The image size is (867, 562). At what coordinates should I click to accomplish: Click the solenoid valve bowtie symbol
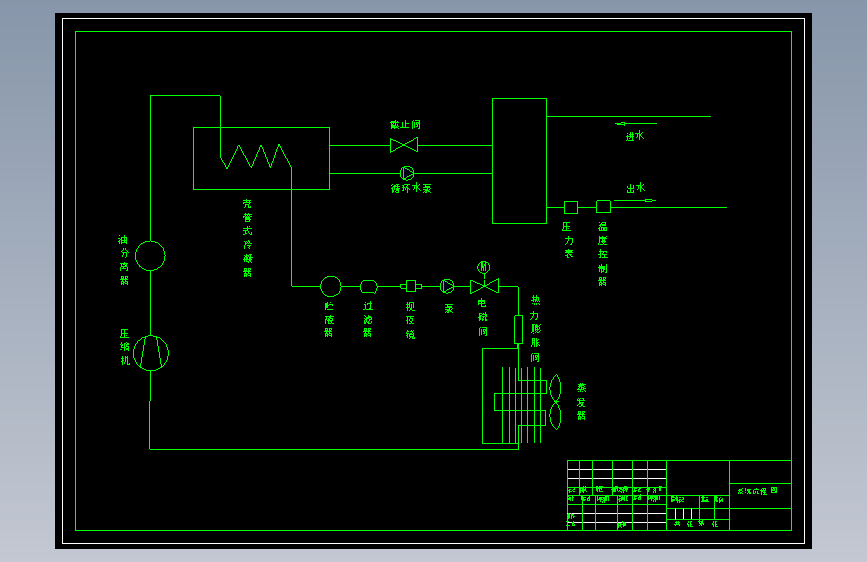[x=484, y=286]
